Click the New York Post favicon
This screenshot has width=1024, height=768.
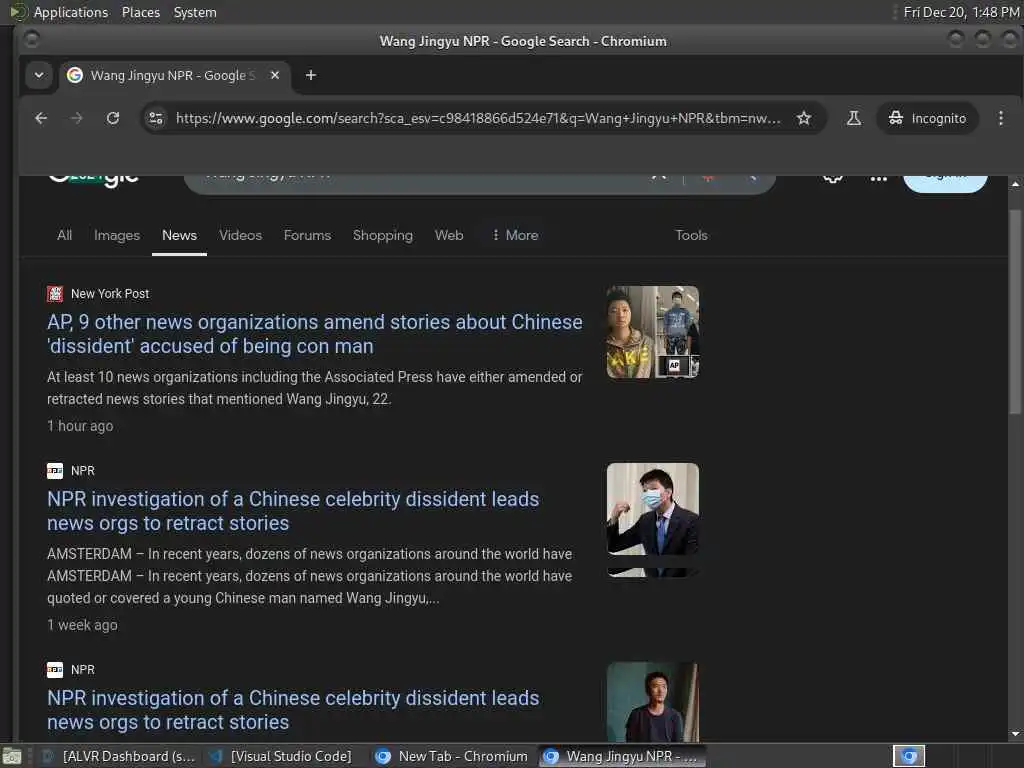55,294
